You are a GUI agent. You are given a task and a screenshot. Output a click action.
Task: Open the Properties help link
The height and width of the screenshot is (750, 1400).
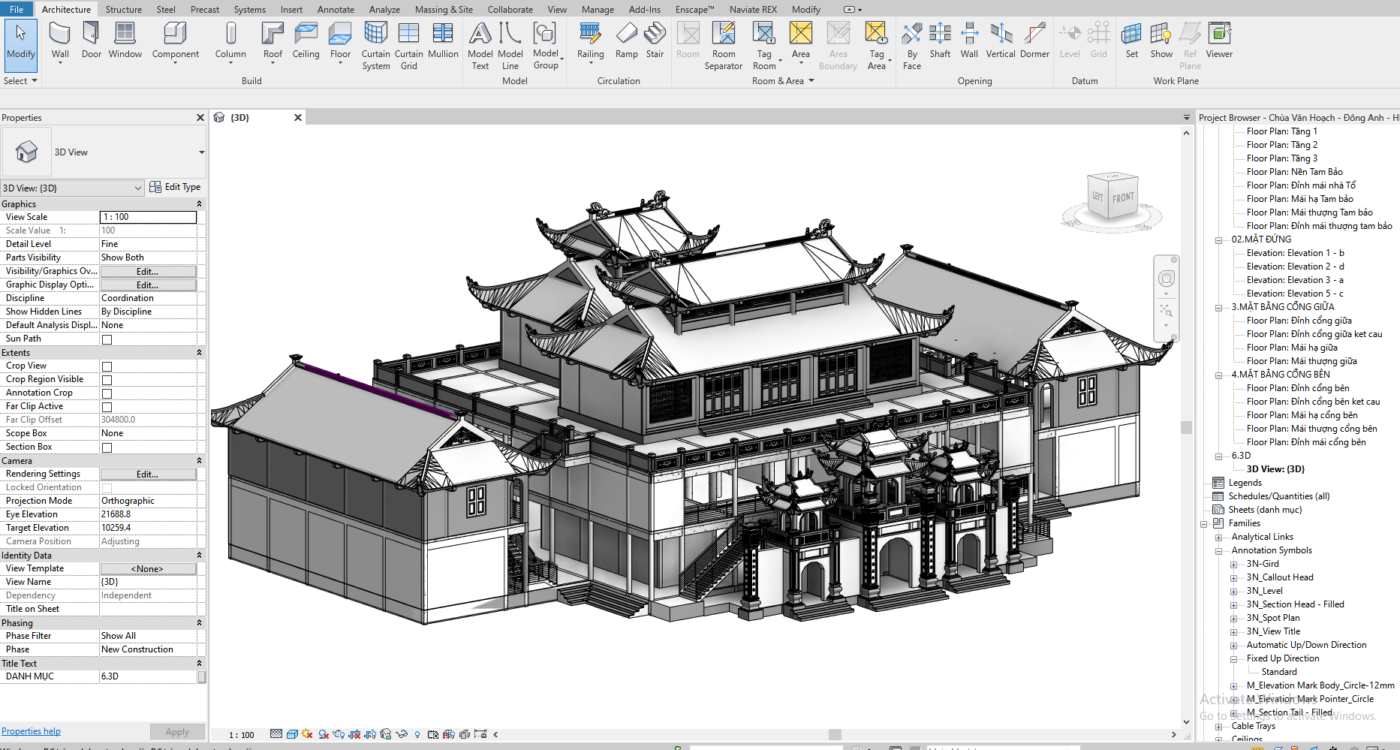(x=31, y=731)
